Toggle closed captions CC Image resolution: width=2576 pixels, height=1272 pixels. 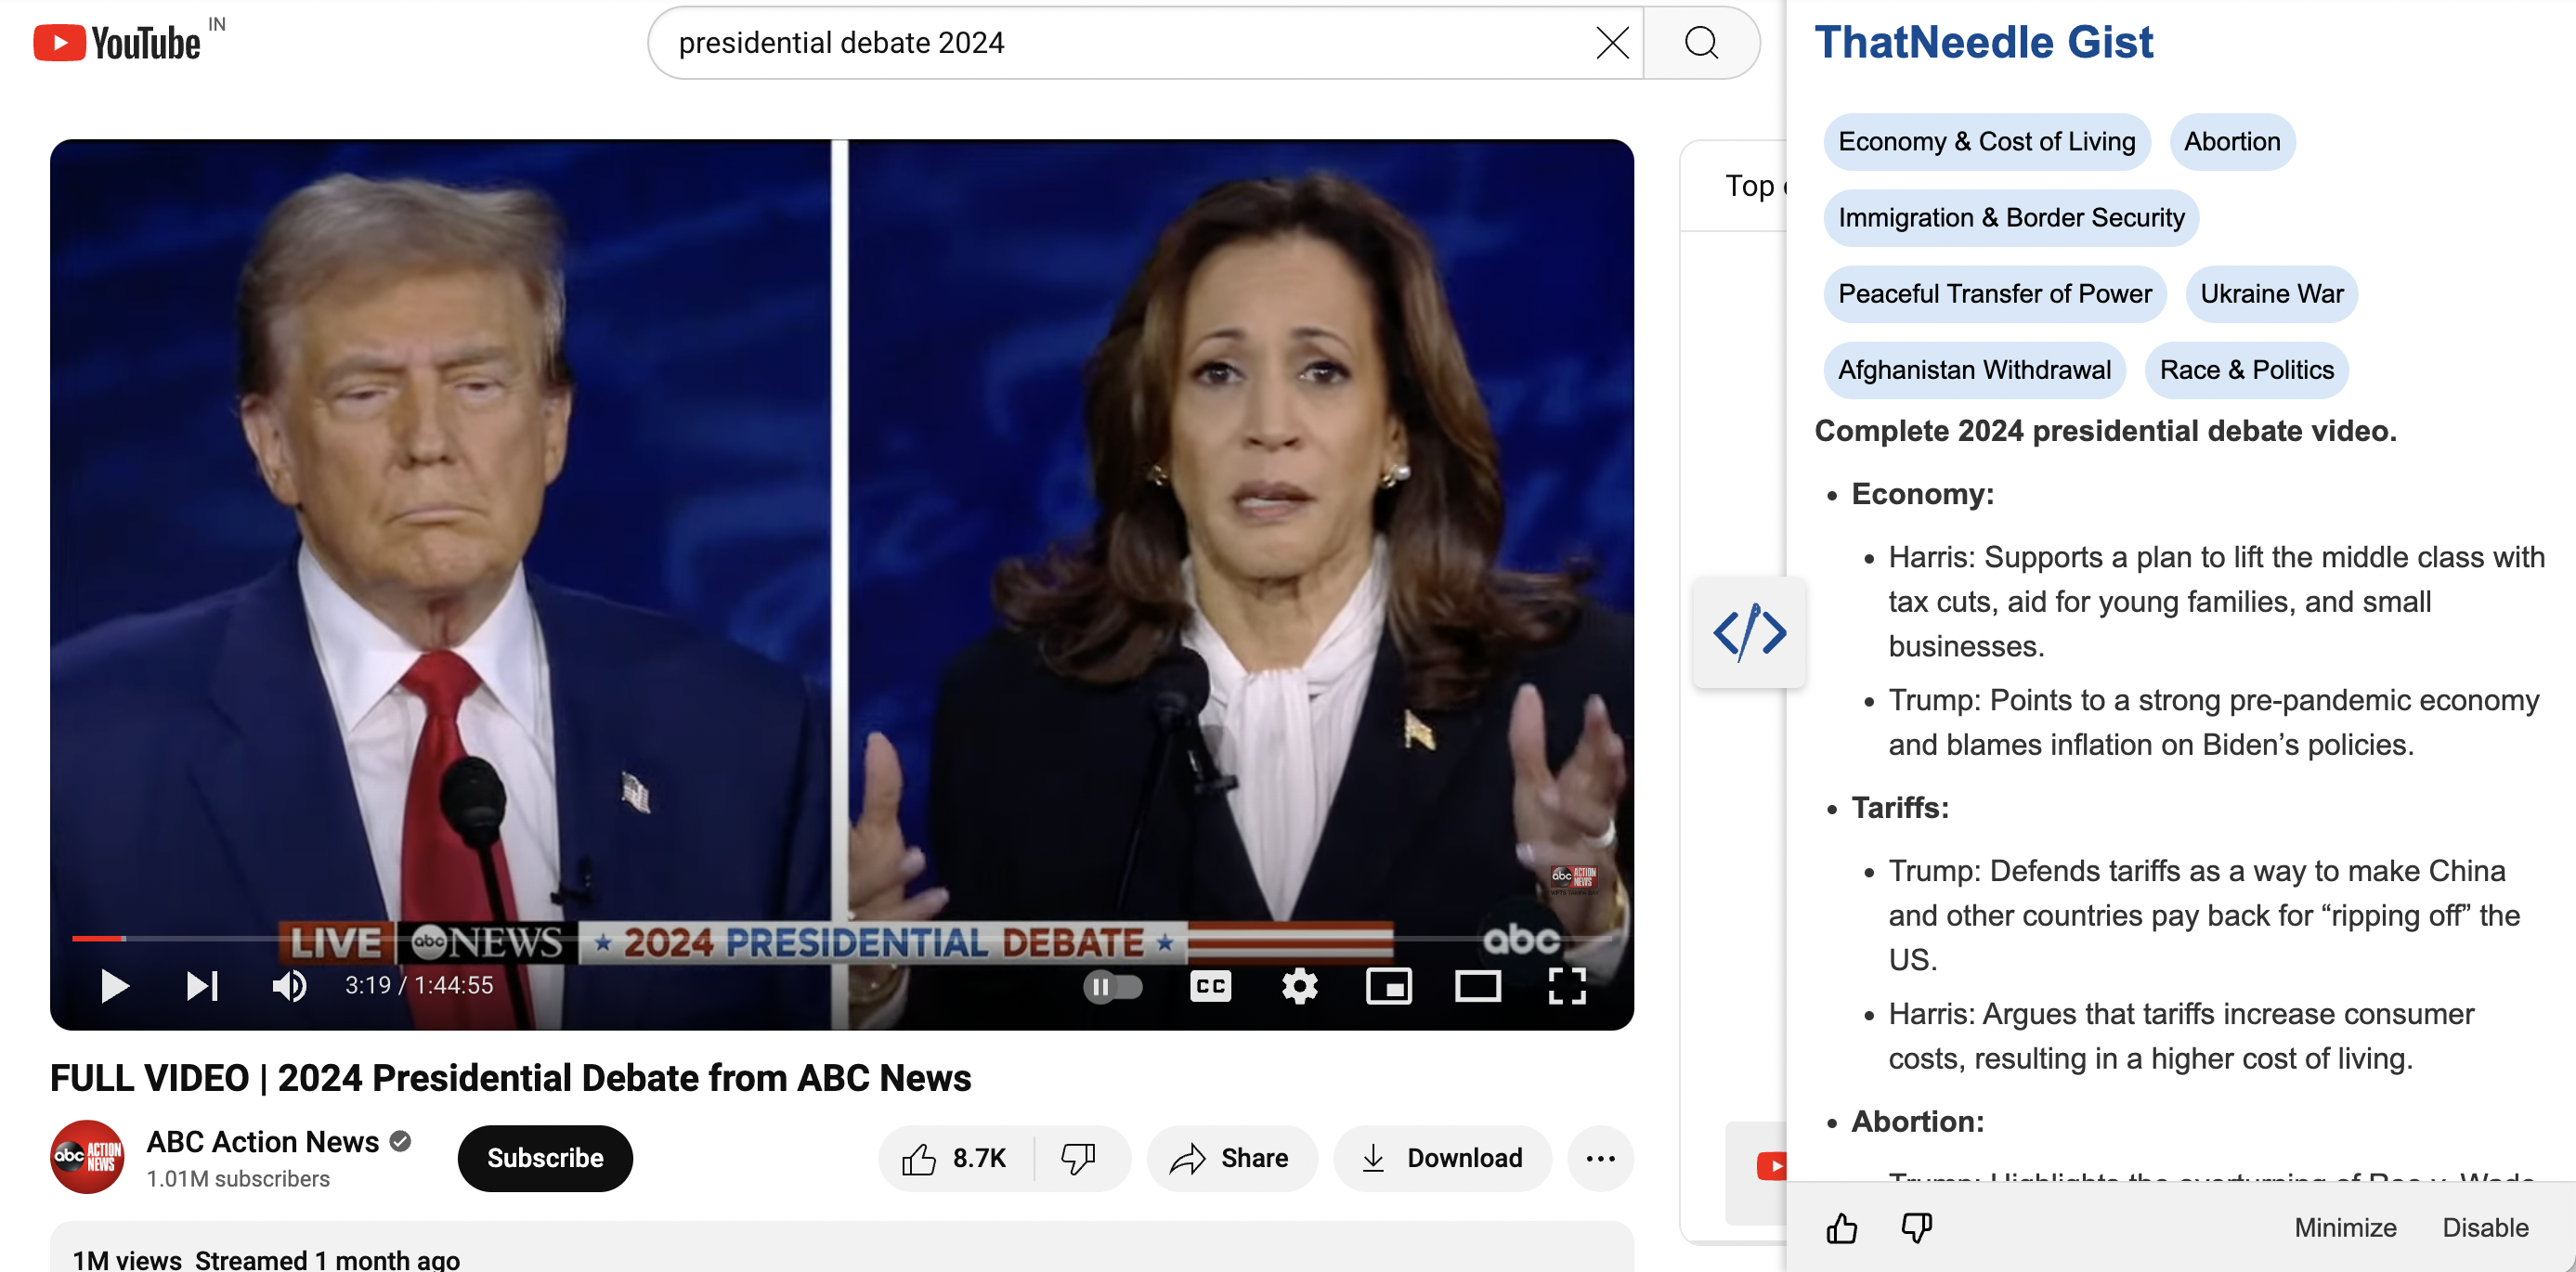tap(1210, 987)
